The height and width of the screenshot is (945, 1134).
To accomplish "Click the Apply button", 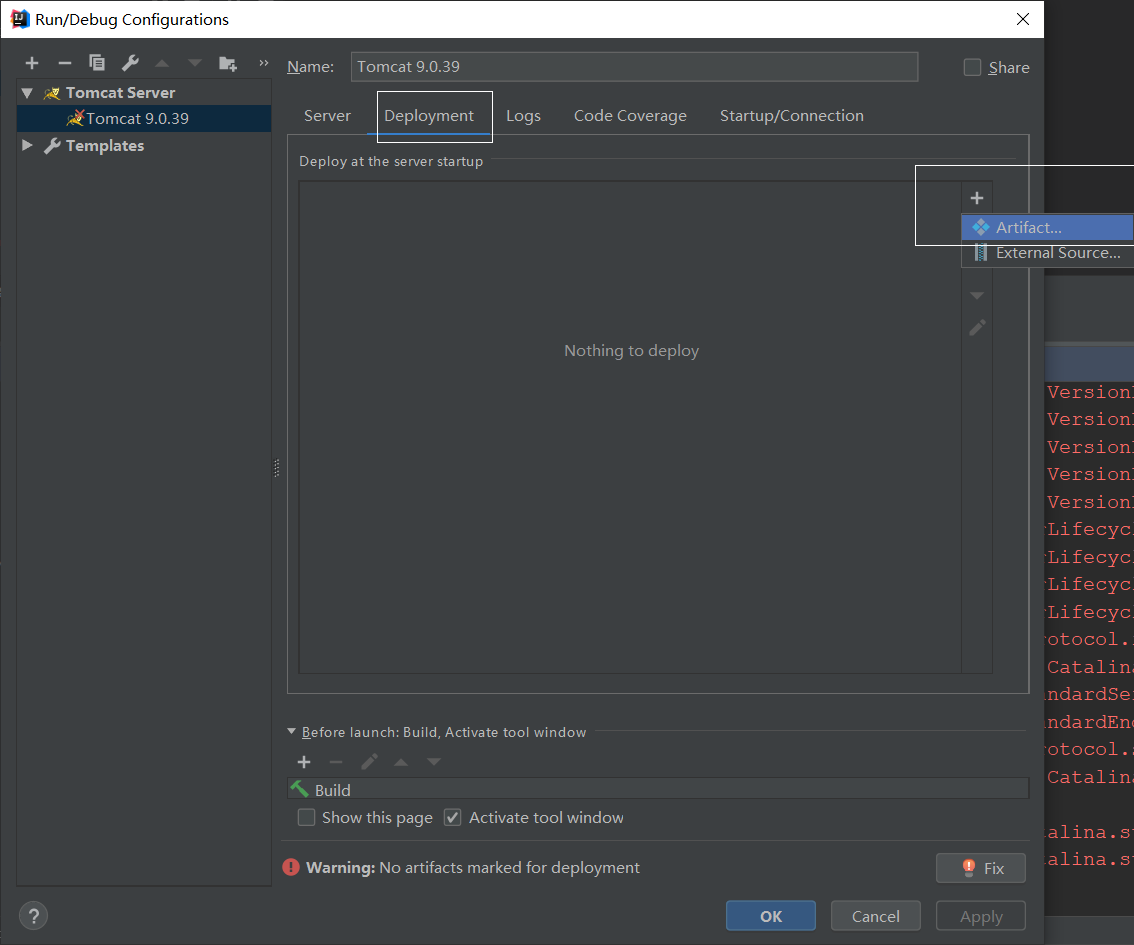I will [x=981, y=916].
